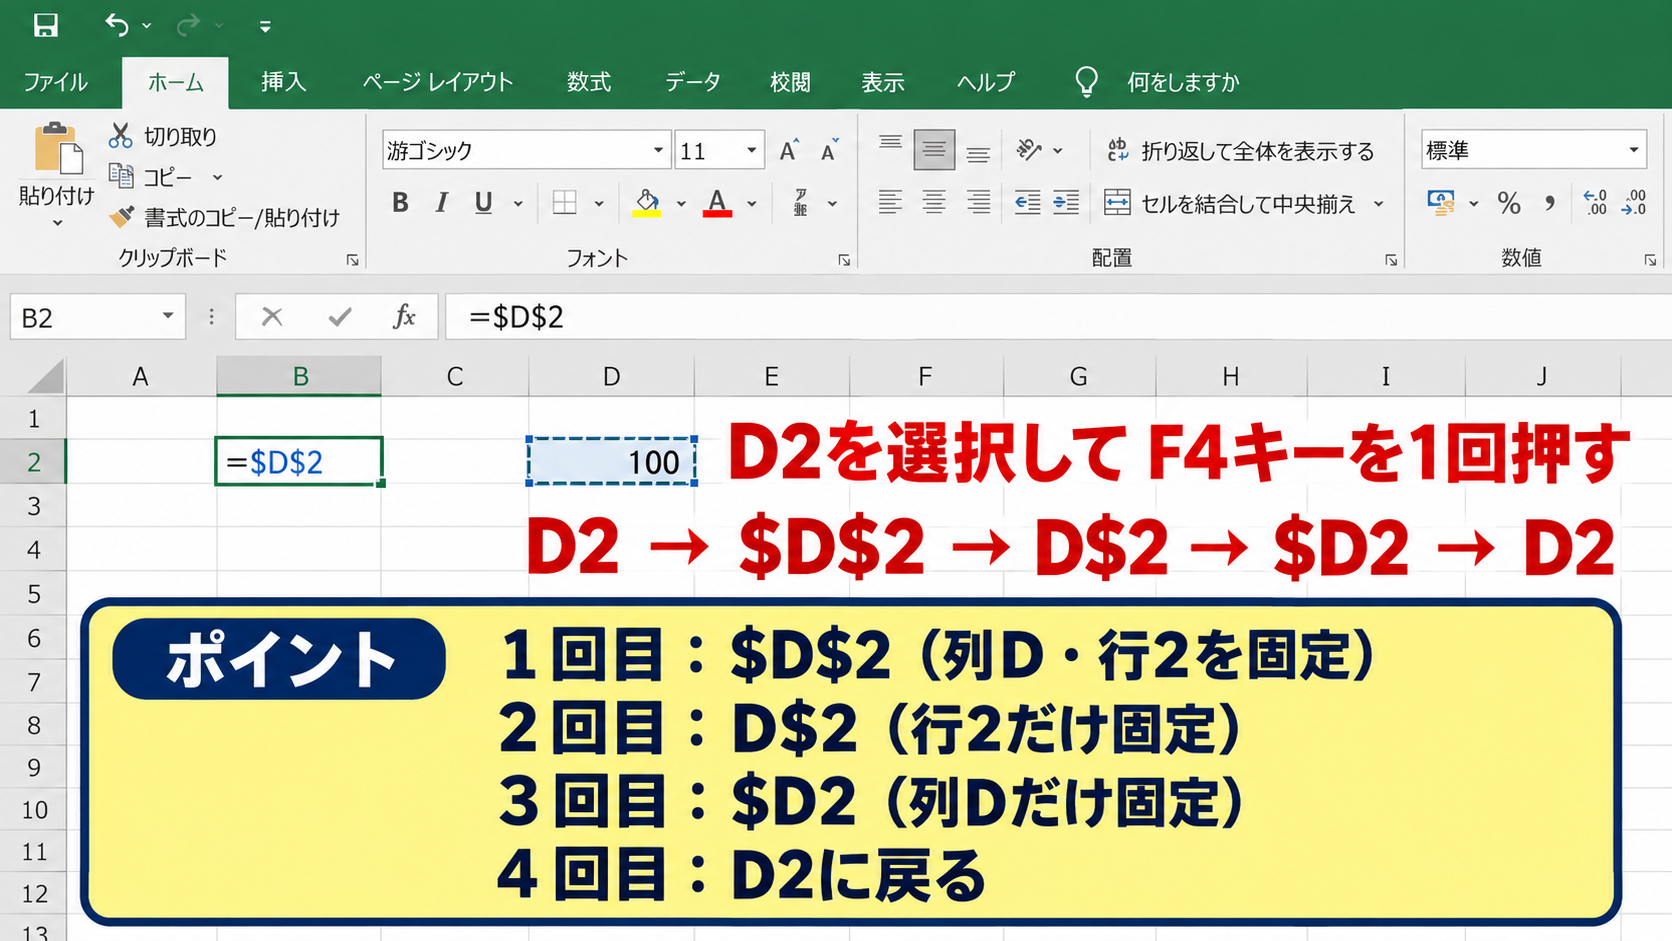
Task: Switch to the 挿入 tab
Action: 283,82
